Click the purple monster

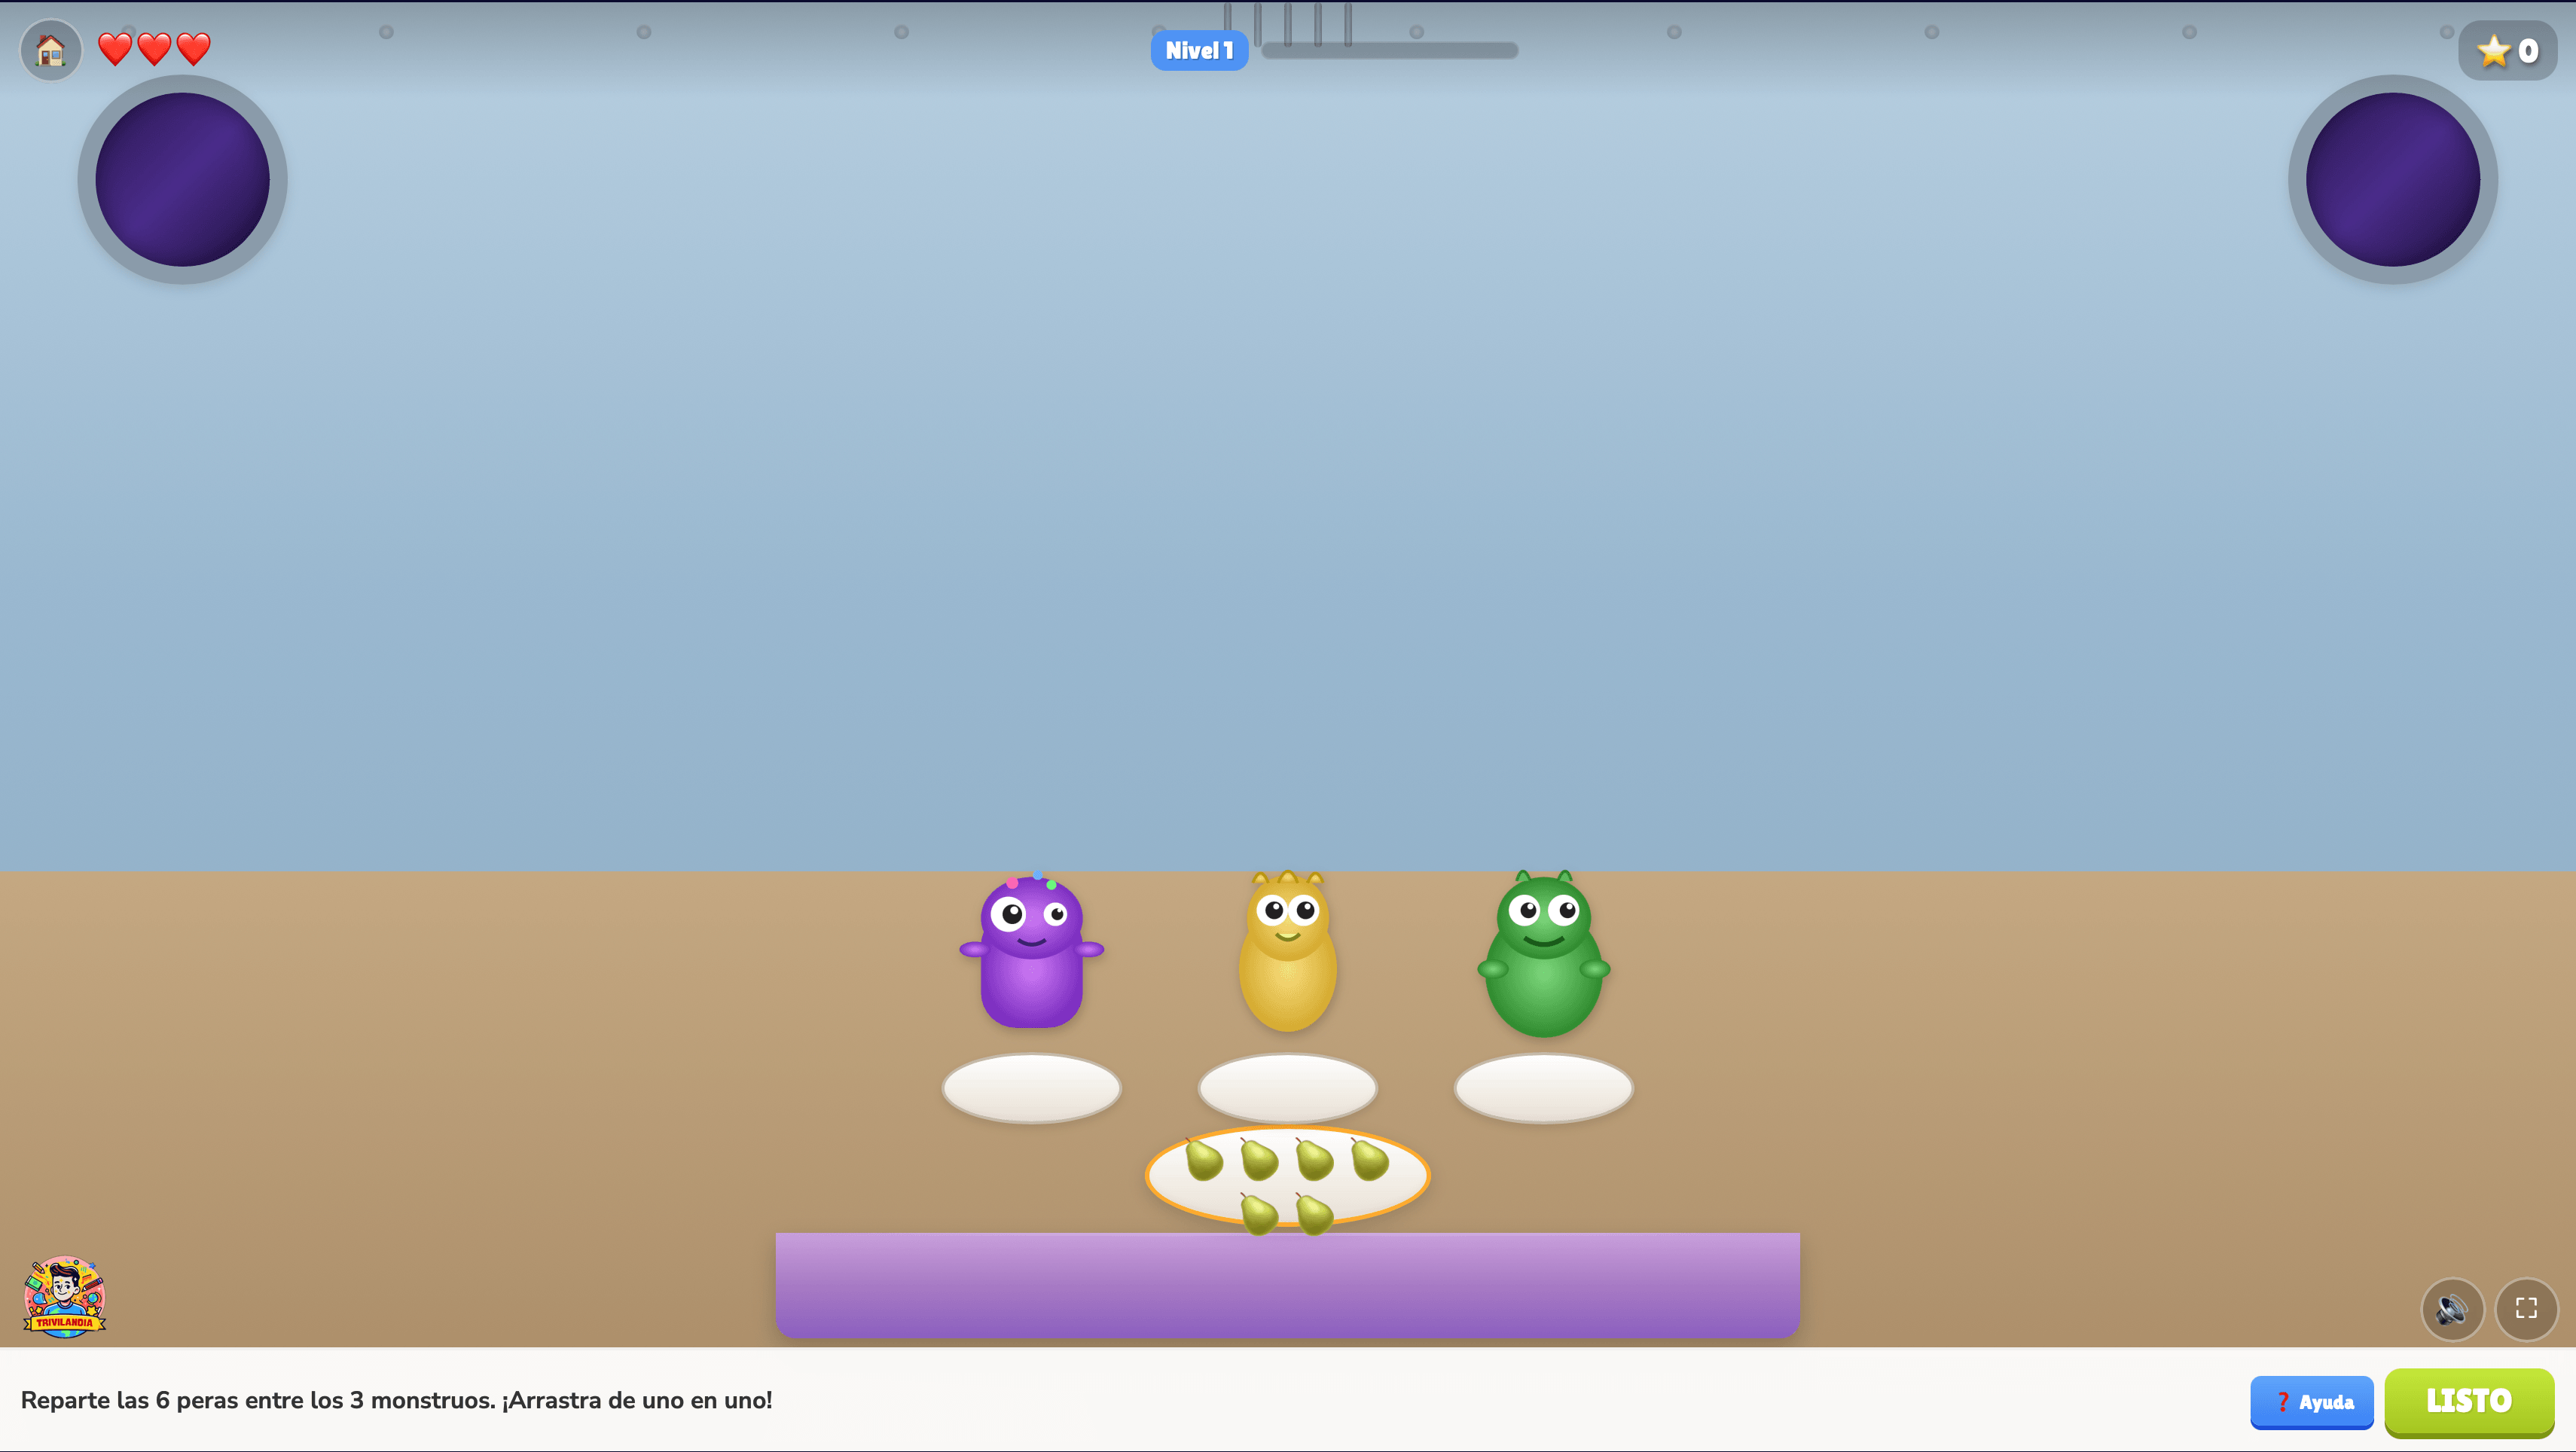pyautogui.click(x=1032, y=951)
